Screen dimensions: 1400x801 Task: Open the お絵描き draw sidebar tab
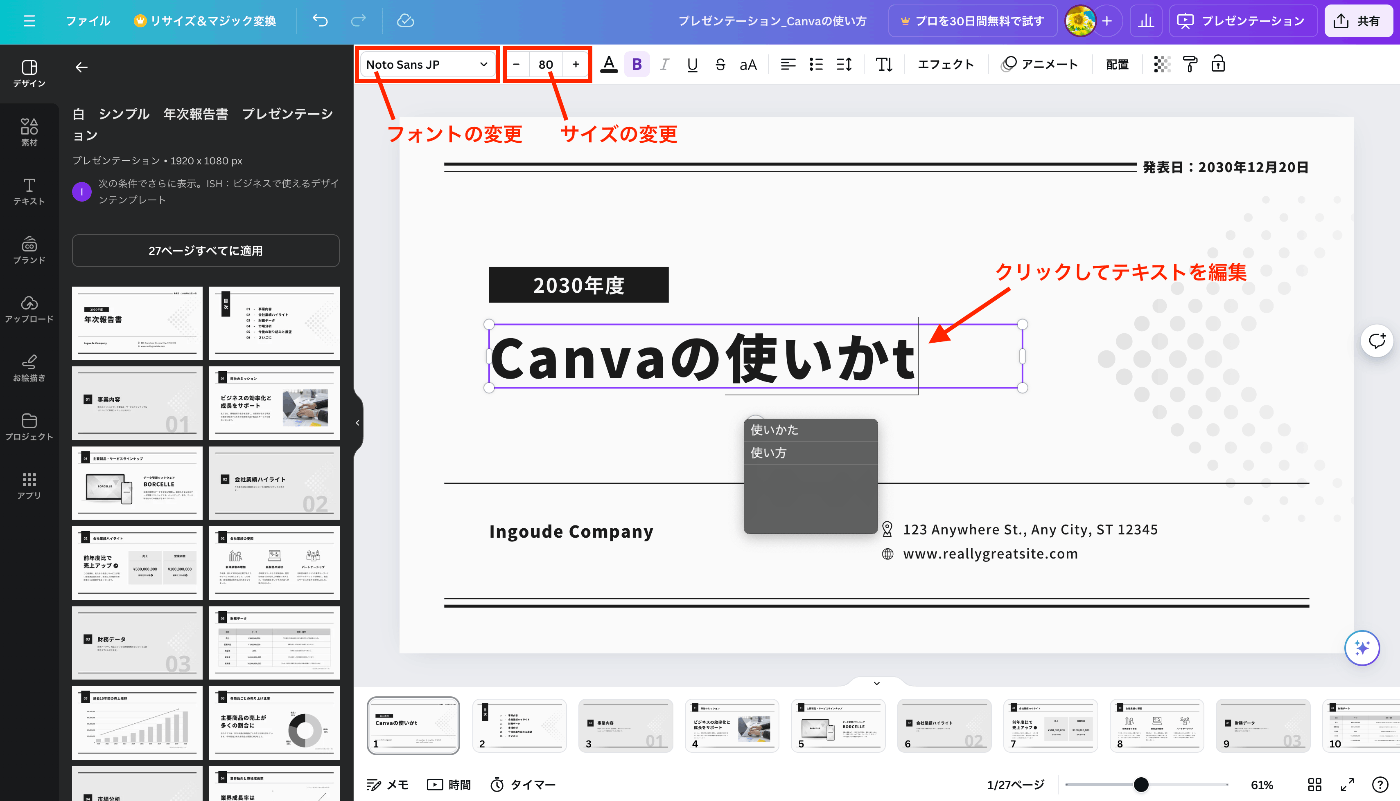pos(29,368)
